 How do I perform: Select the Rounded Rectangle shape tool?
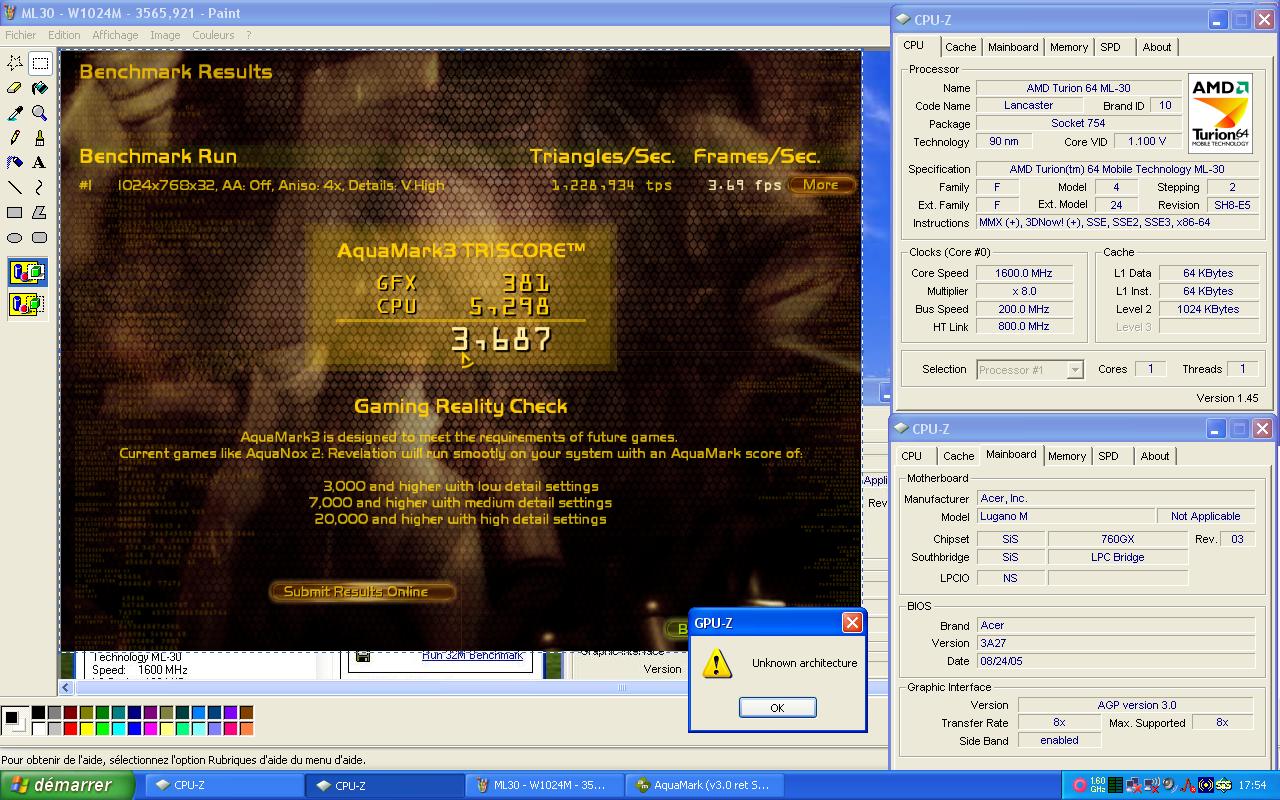[x=40, y=237]
